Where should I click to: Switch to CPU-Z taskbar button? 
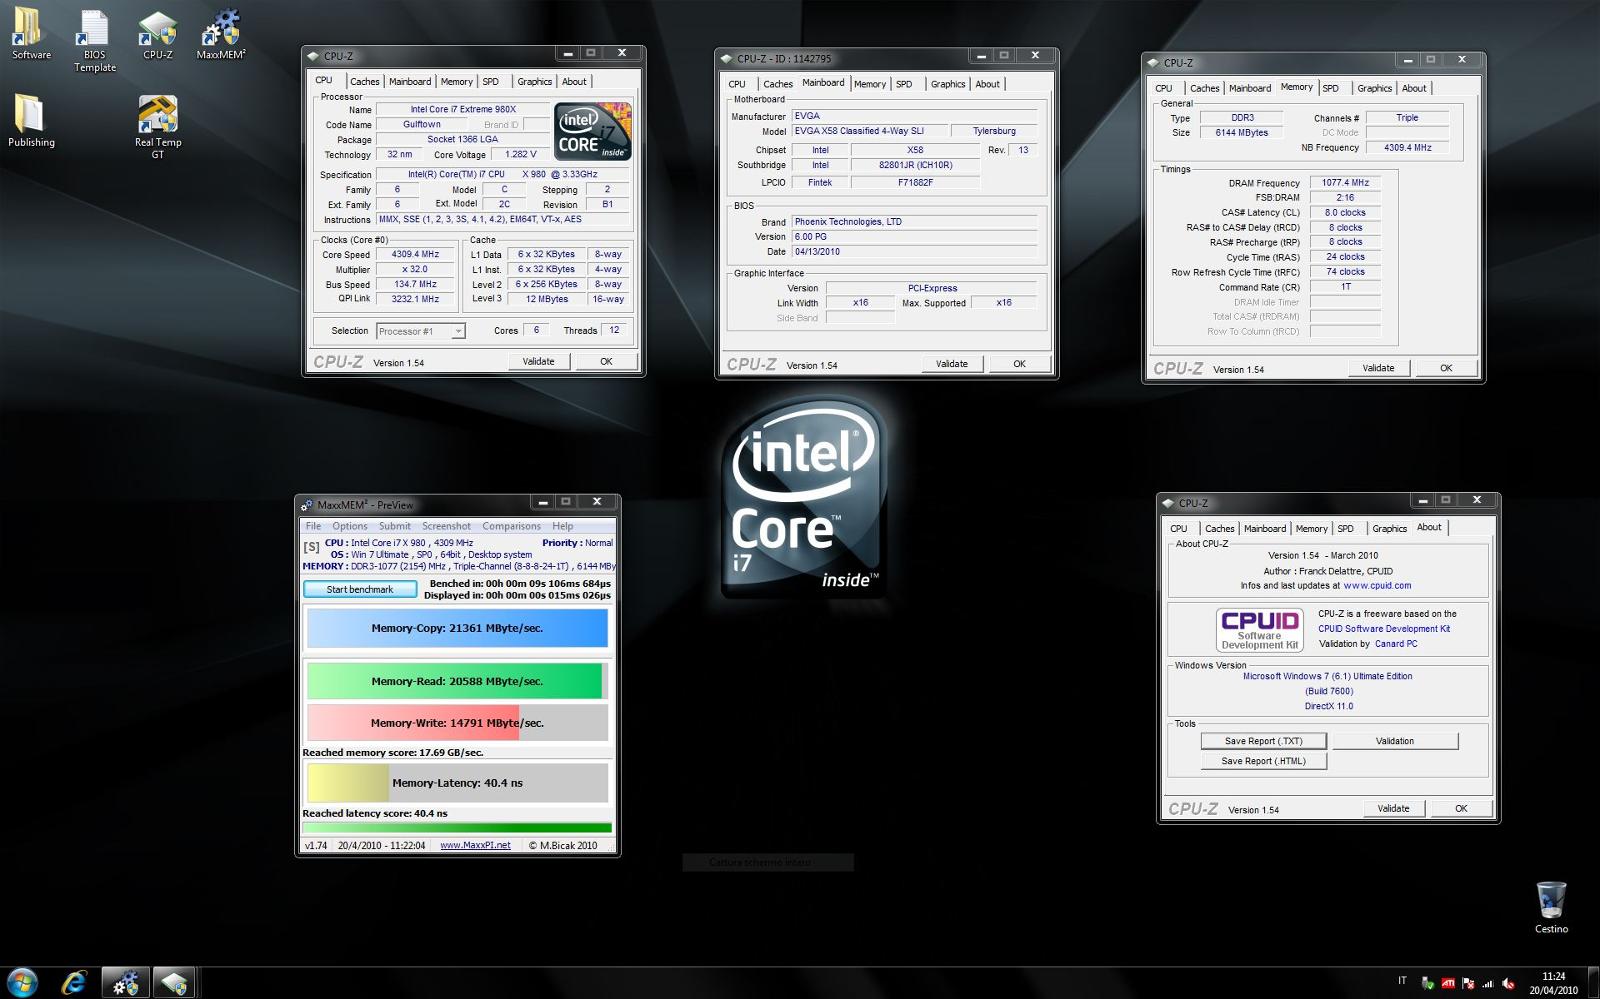(175, 983)
